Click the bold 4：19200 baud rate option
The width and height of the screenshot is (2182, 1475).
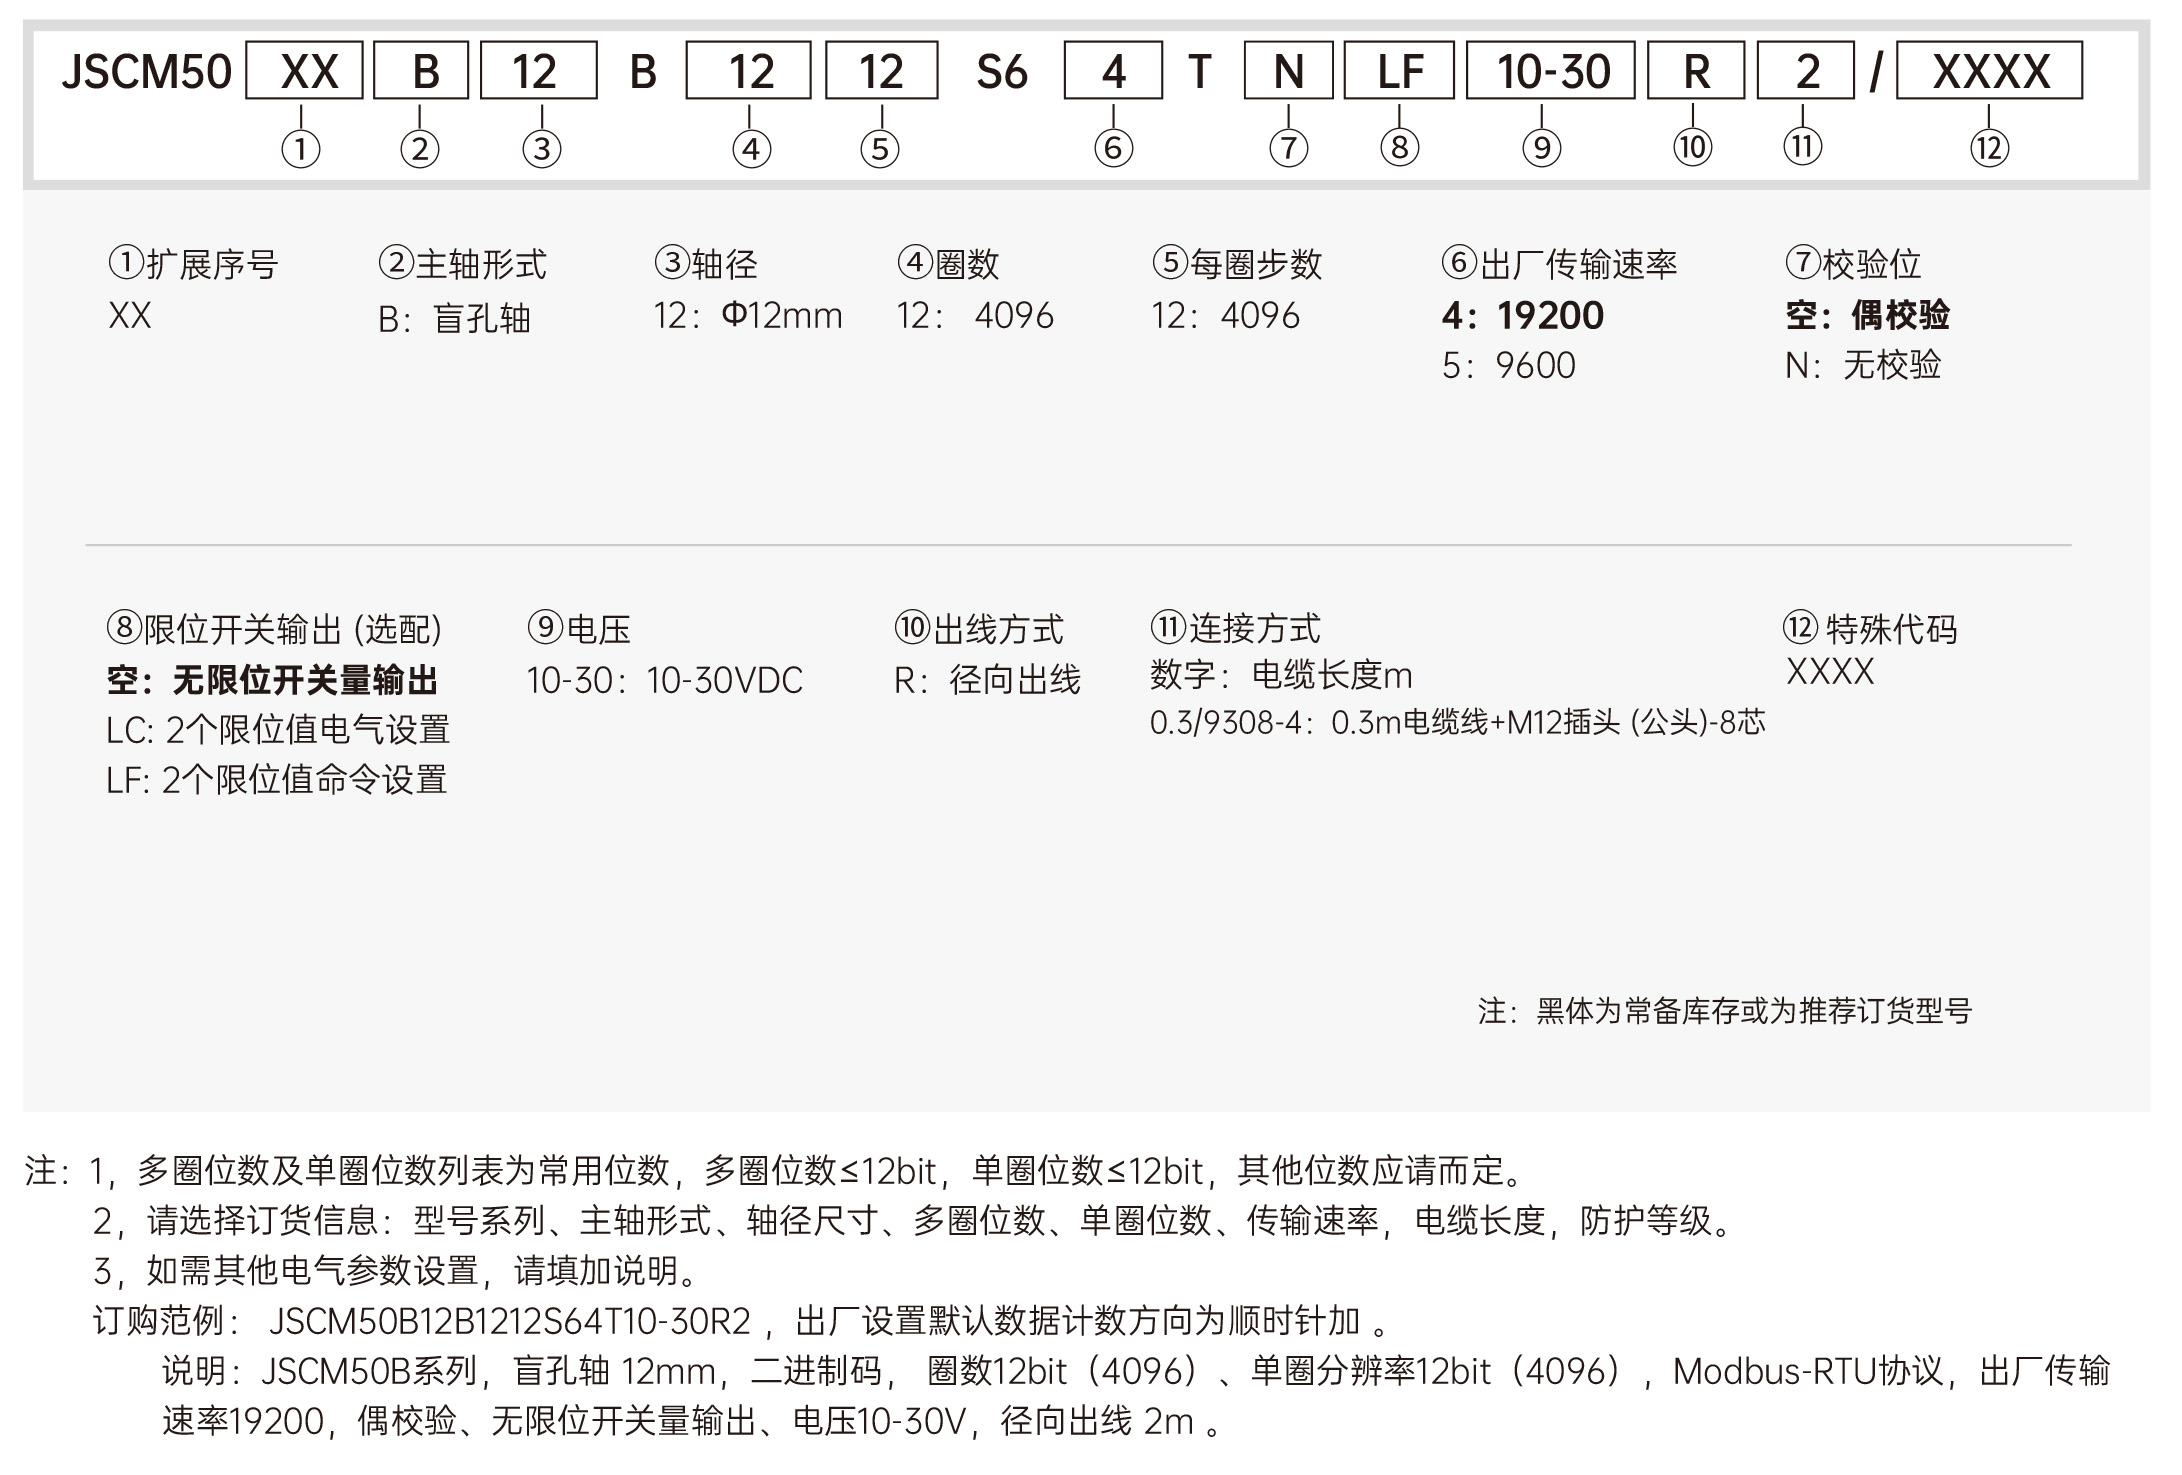[1522, 316]
